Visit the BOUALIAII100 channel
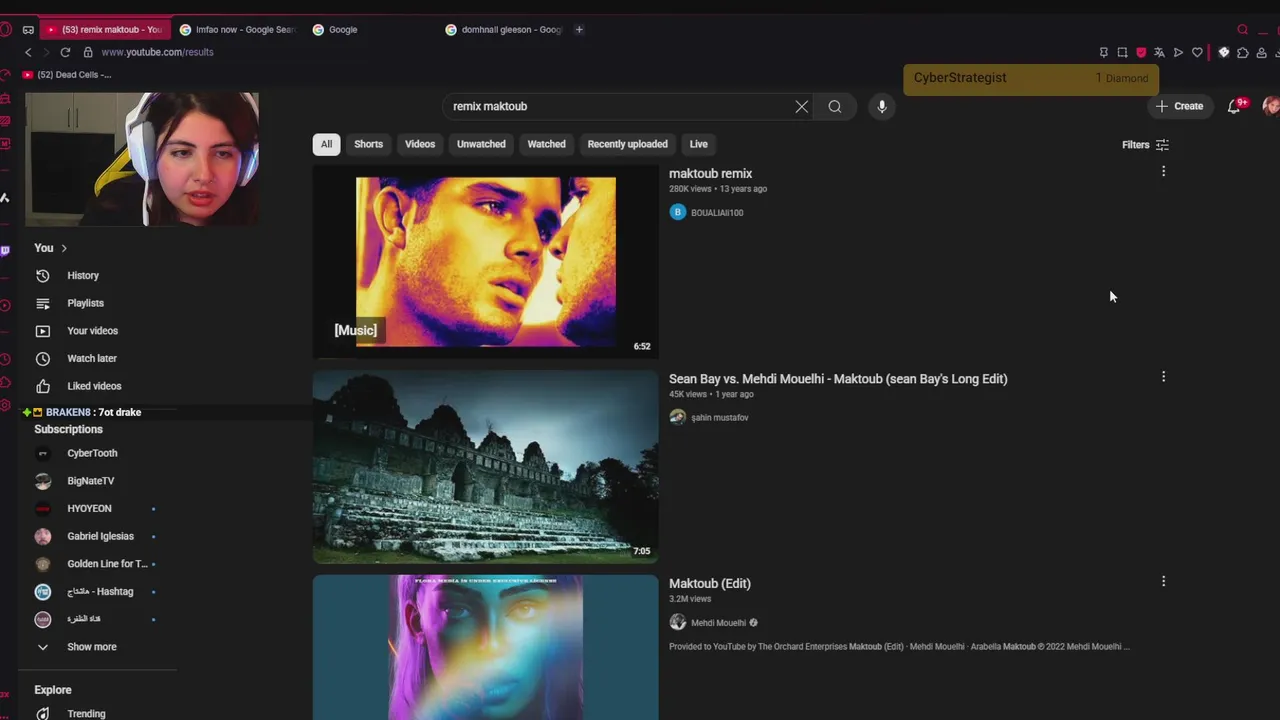Viewport: 1280px width, 720px height. tap(717, 213)
